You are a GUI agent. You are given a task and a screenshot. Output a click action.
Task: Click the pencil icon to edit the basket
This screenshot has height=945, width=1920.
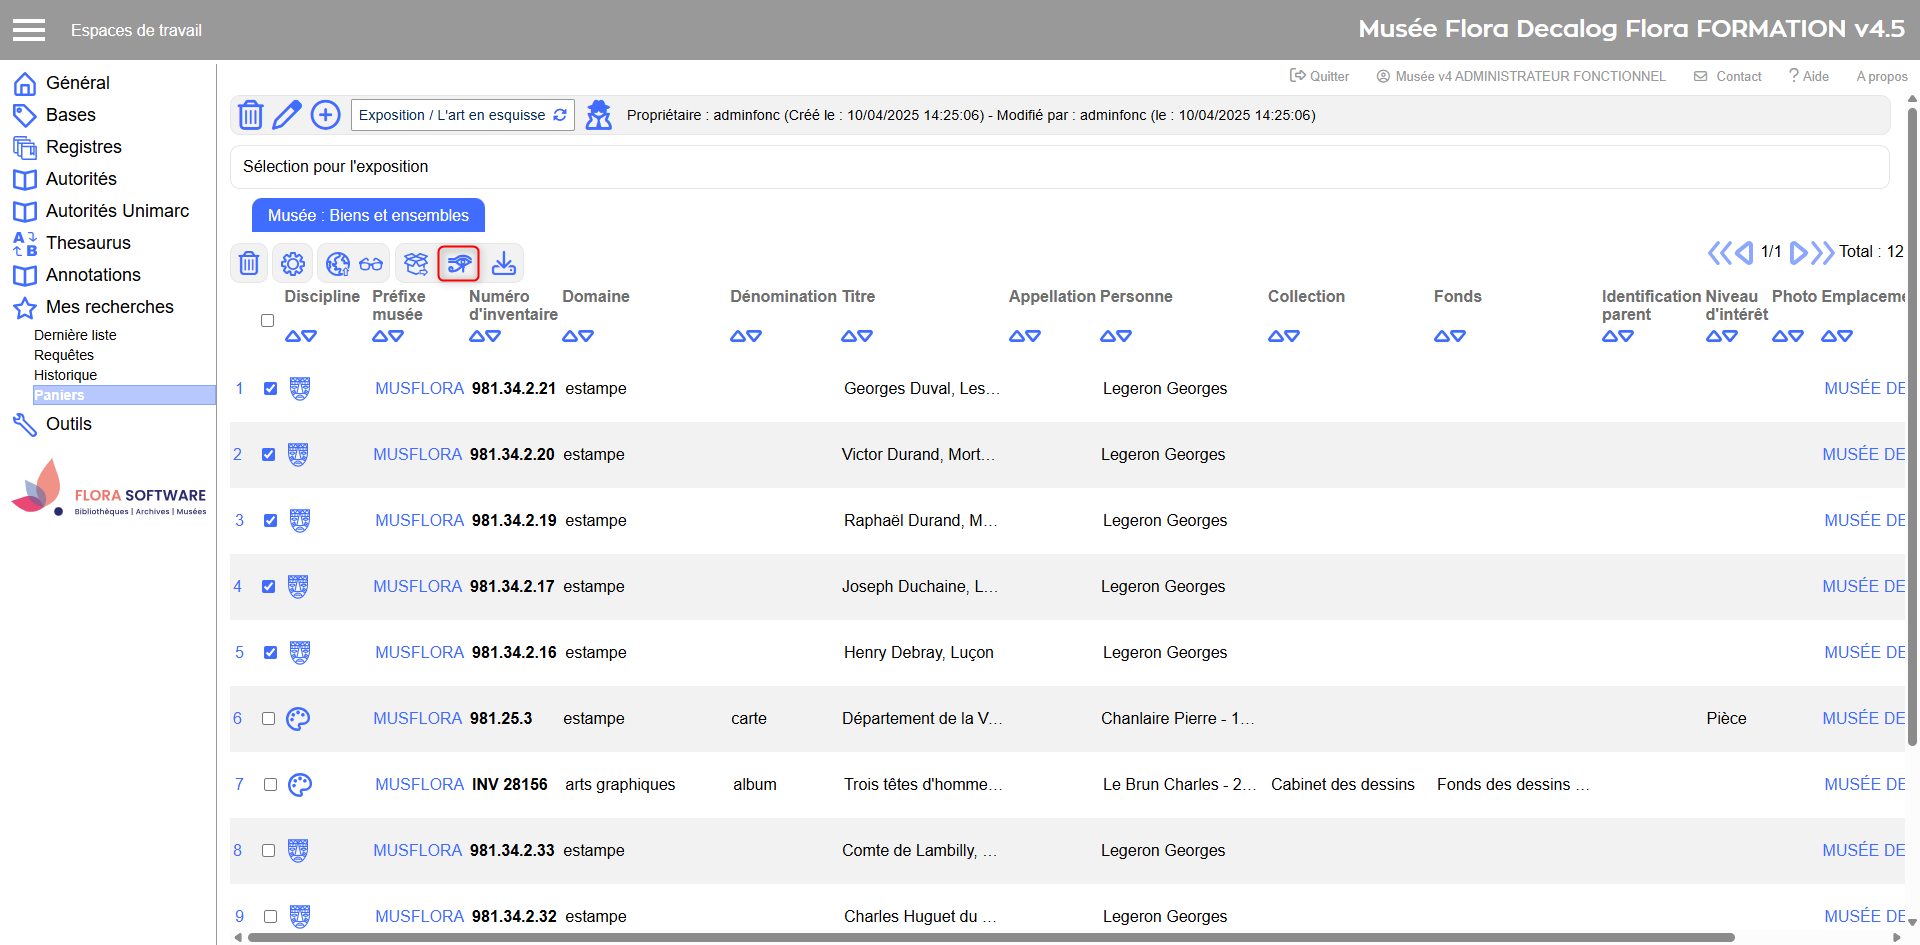(x=287, y=115)
